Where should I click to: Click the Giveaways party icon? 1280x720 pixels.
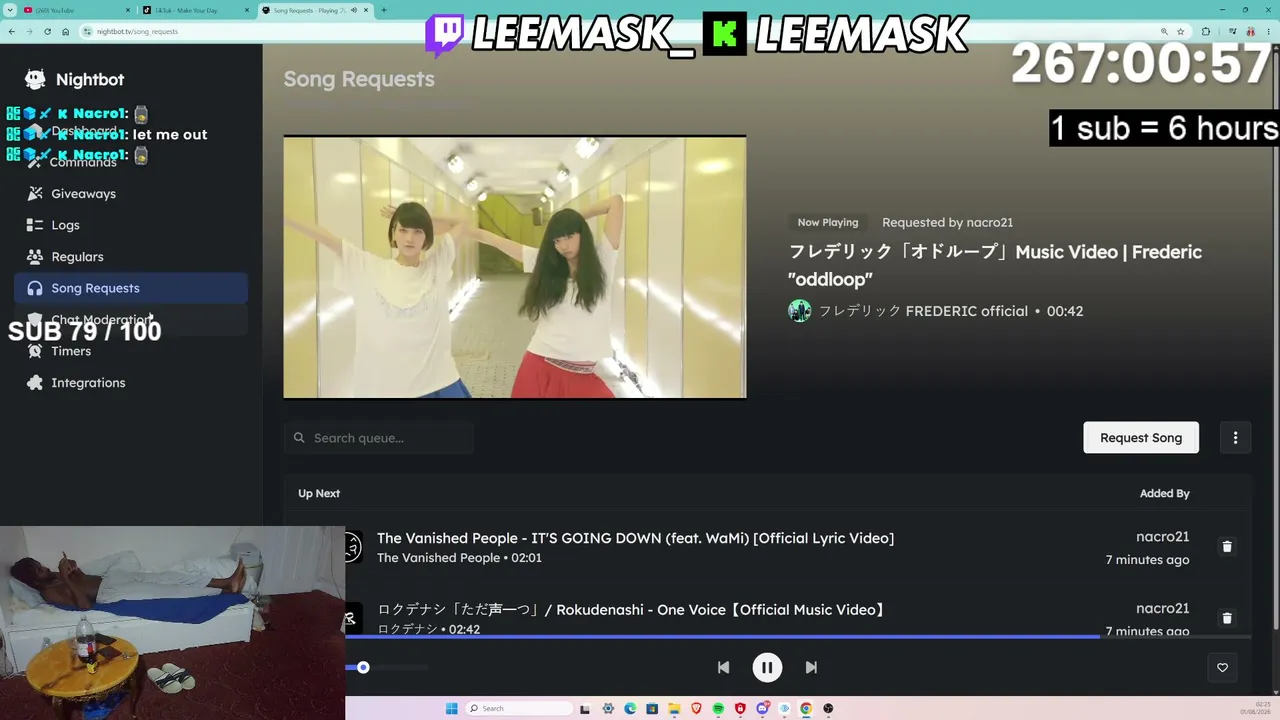point(35,193)
